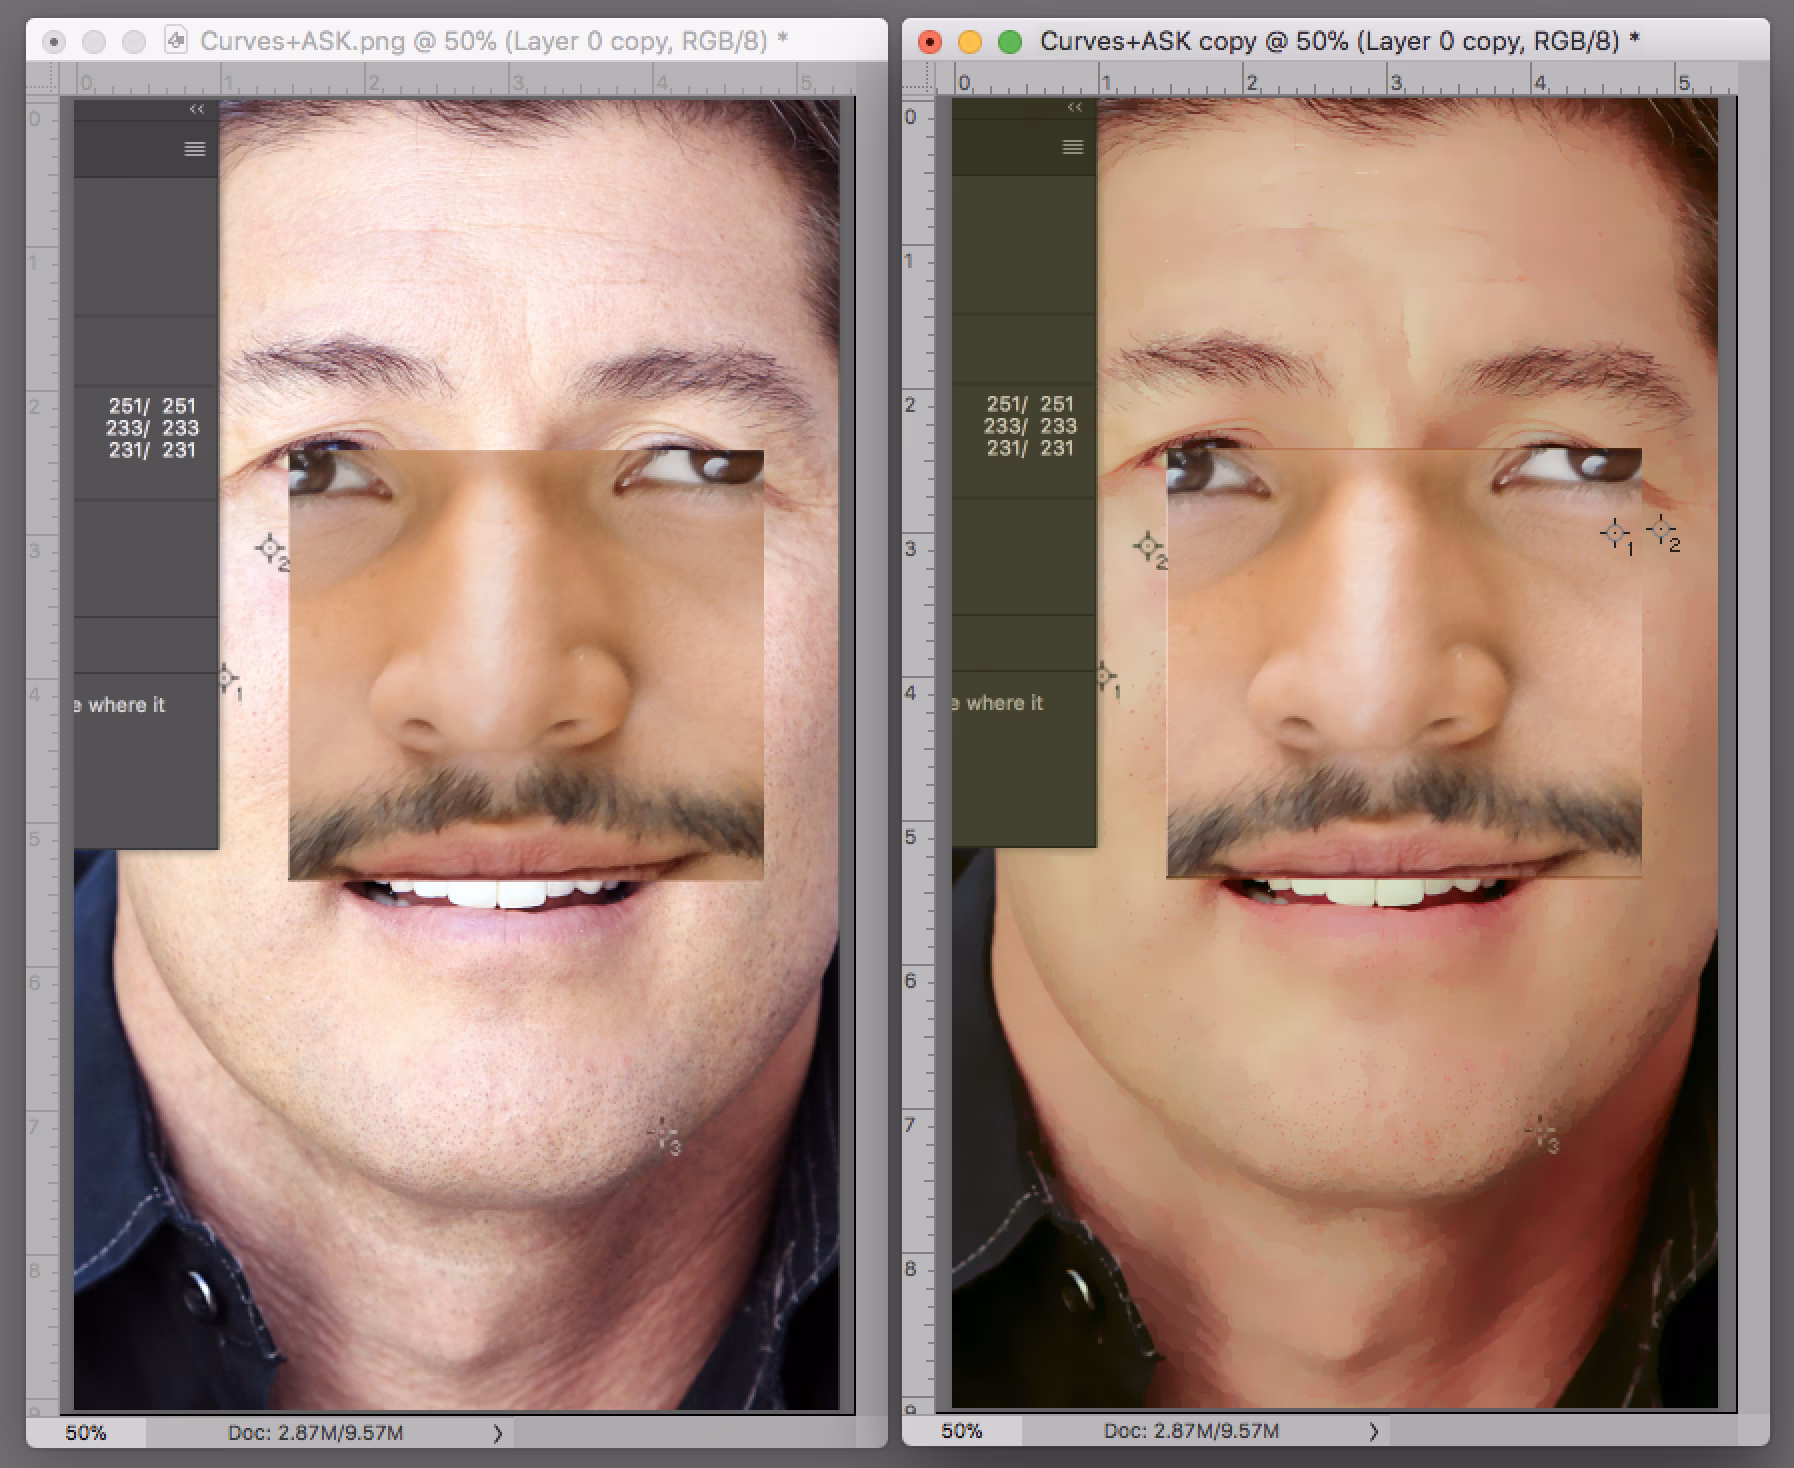Click the document proxy icon beside the Curves+ASK.png title
This screenshot has height=1468, width=1794.
(x=176, y=40)
